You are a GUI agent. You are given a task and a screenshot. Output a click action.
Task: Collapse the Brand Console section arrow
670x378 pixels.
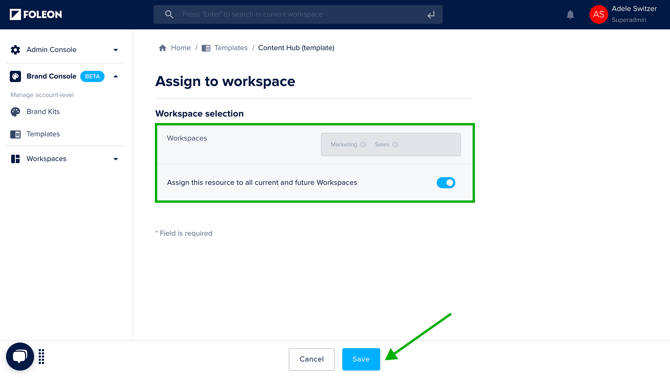(115, 76)
